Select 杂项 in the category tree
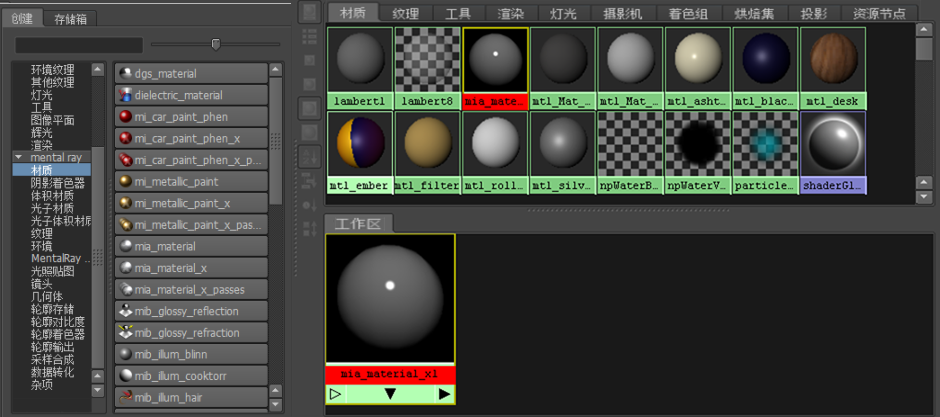 (41, 384)
